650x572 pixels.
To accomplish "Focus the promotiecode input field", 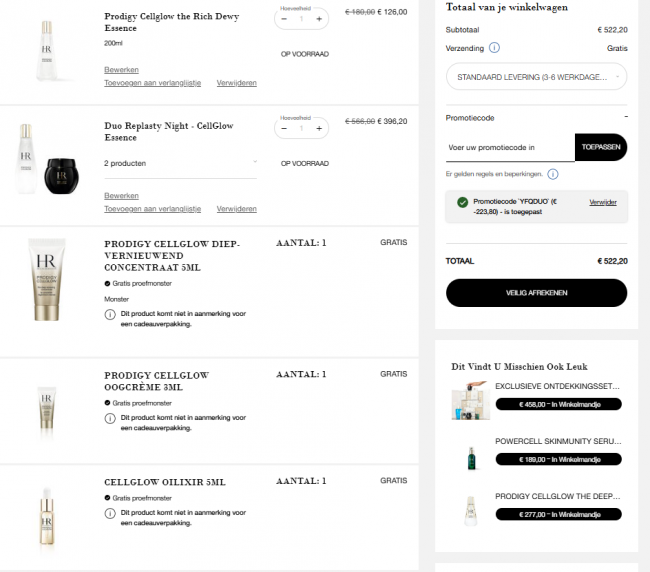I will (510, 148).
